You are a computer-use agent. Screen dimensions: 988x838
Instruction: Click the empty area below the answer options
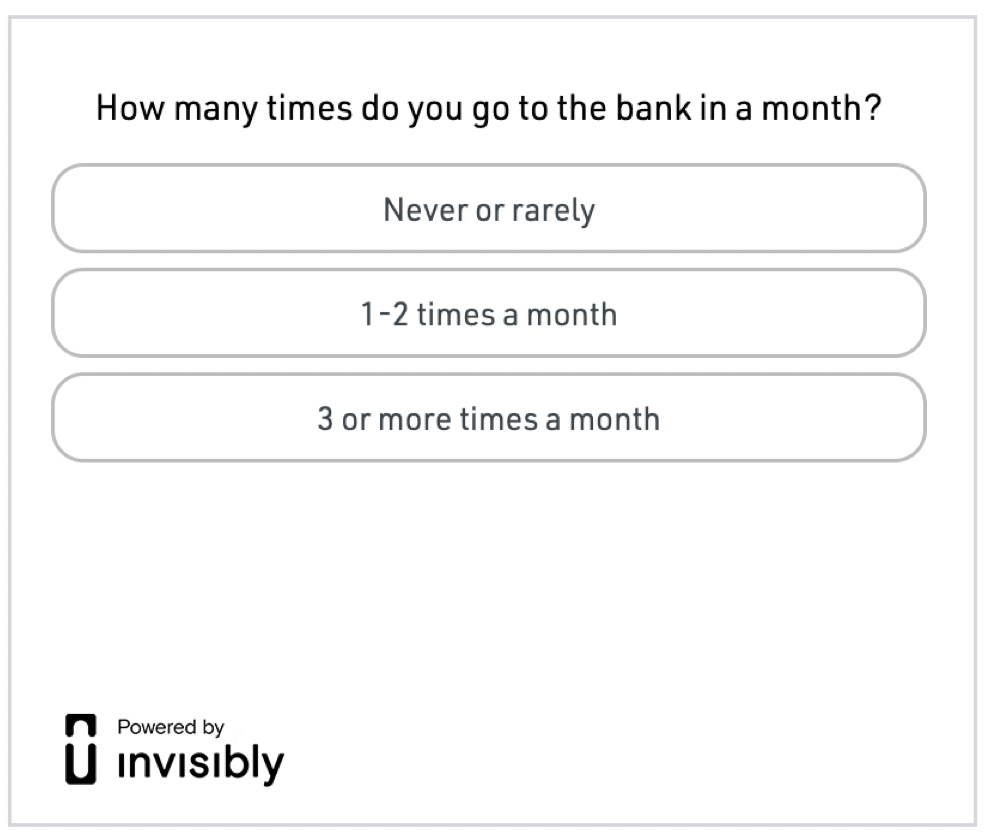tap(489, 580)
